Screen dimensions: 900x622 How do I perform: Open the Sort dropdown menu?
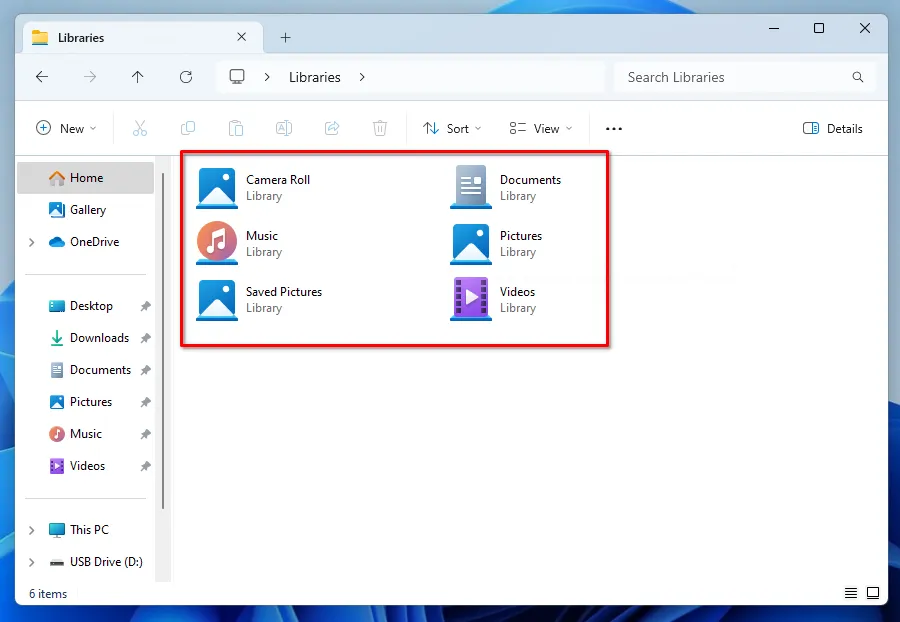pyautogui.click(x=452, y=128)
